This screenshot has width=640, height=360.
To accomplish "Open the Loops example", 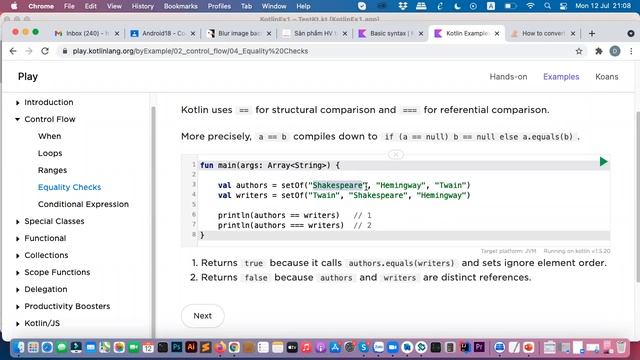I will pos(50,153).
